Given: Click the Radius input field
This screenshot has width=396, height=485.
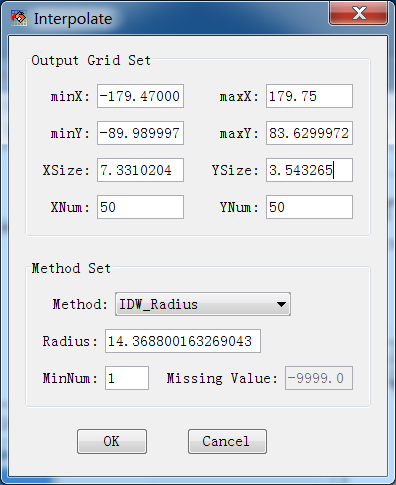Looking at the screenshot, I should tap(183, 341).
